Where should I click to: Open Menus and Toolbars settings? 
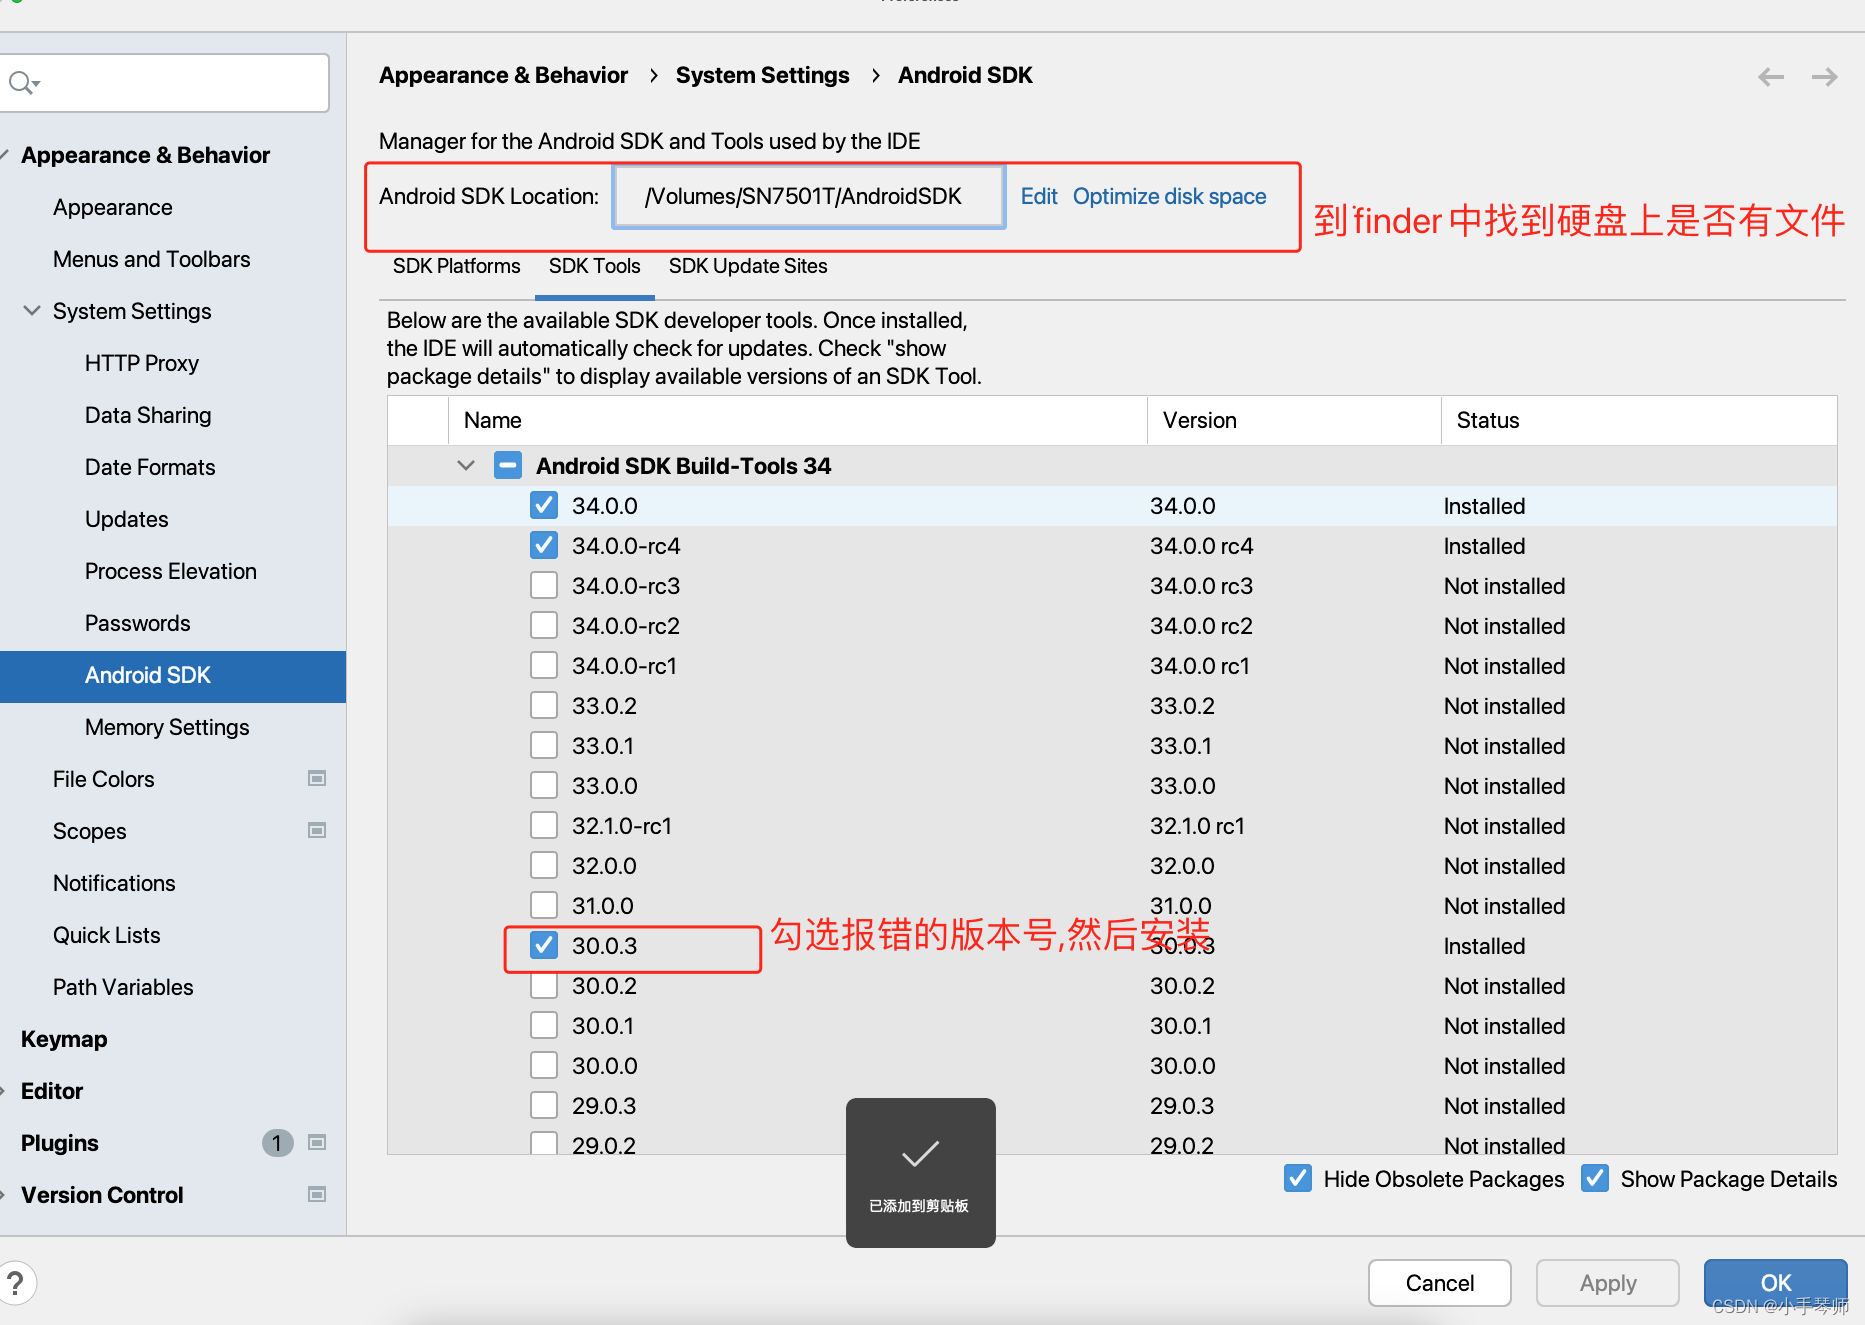click(152, 259)
